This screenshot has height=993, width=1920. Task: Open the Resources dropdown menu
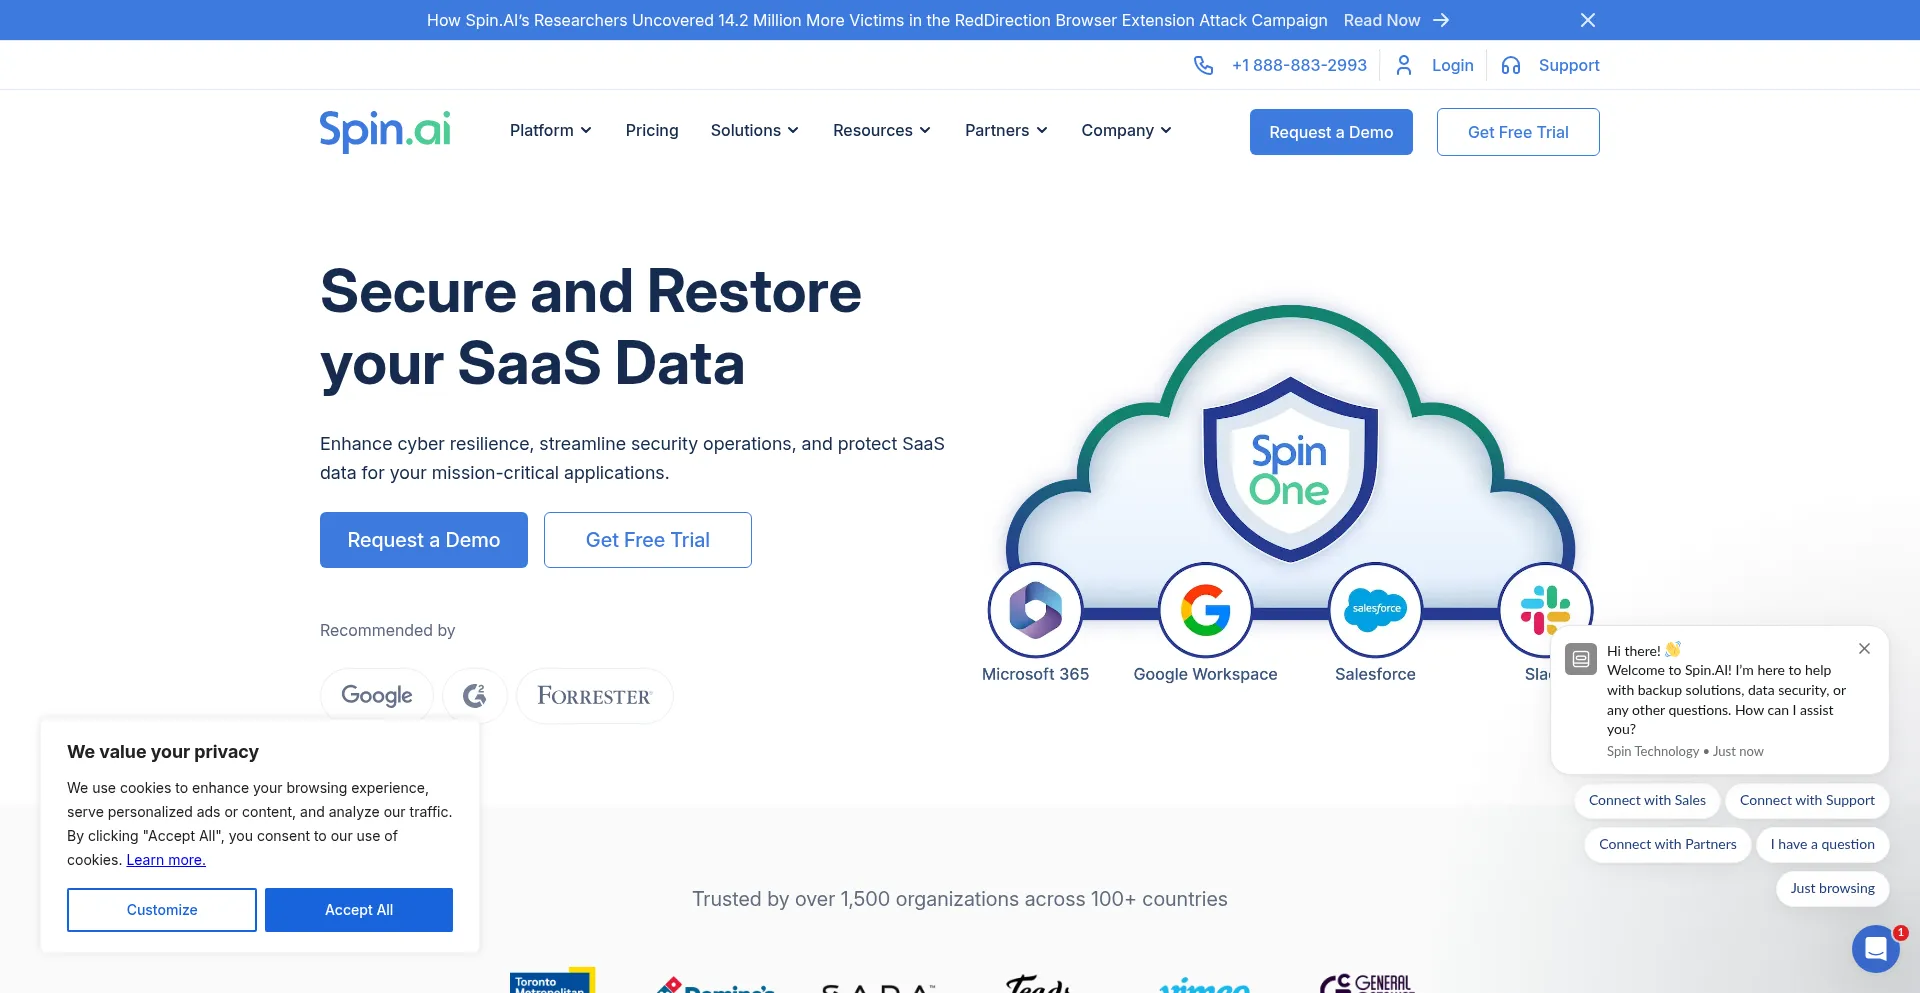click(881, 131)
